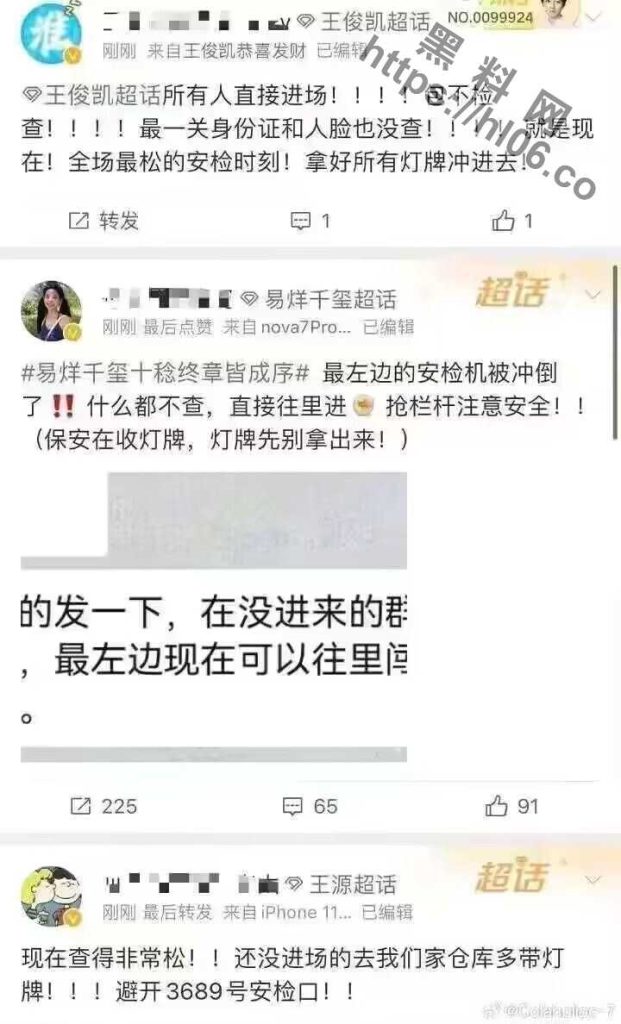The height and width of the screenshot is (1024, 621).
Task: Open the 王源超话 topic tag
Action: coord(341,885)
